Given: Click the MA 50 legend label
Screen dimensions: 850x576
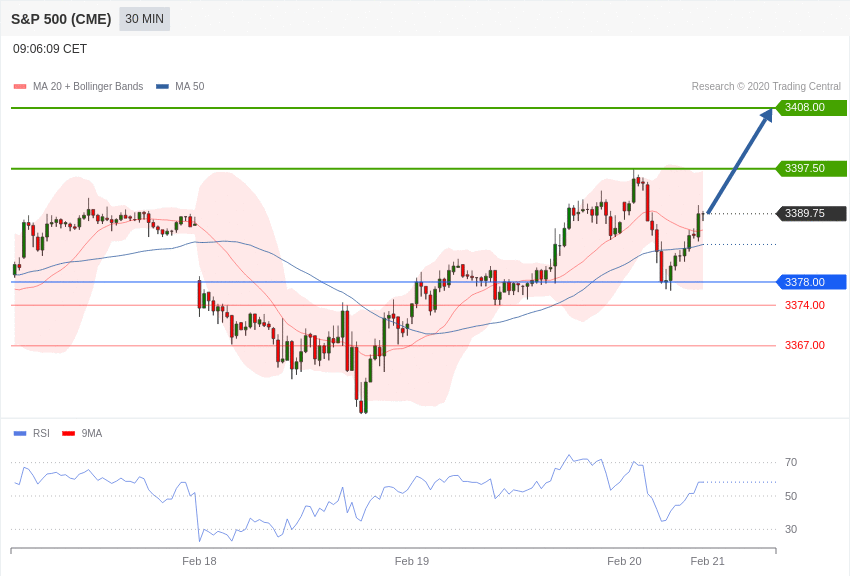Looking at the screenshot, I should [190, 86].
